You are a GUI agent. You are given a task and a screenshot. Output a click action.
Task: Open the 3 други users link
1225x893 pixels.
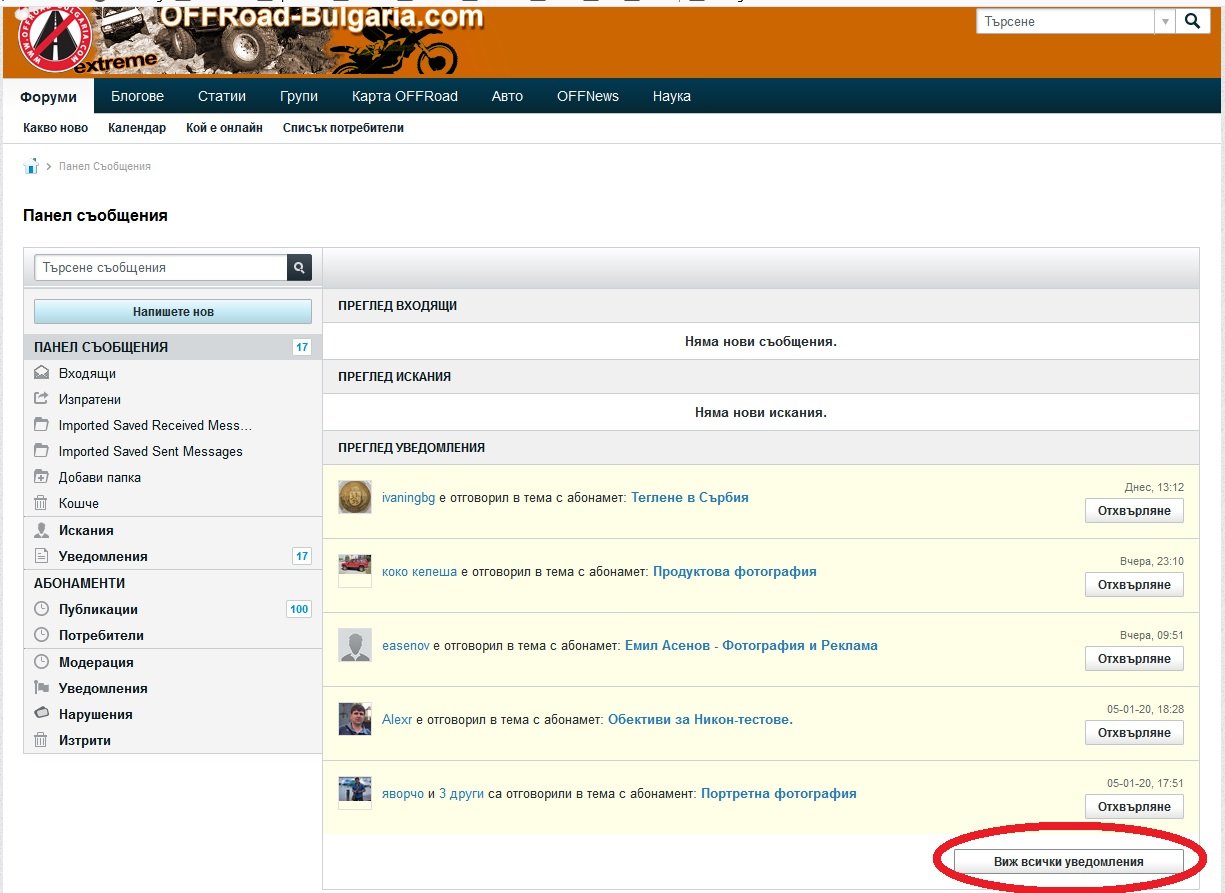[461, 793]
